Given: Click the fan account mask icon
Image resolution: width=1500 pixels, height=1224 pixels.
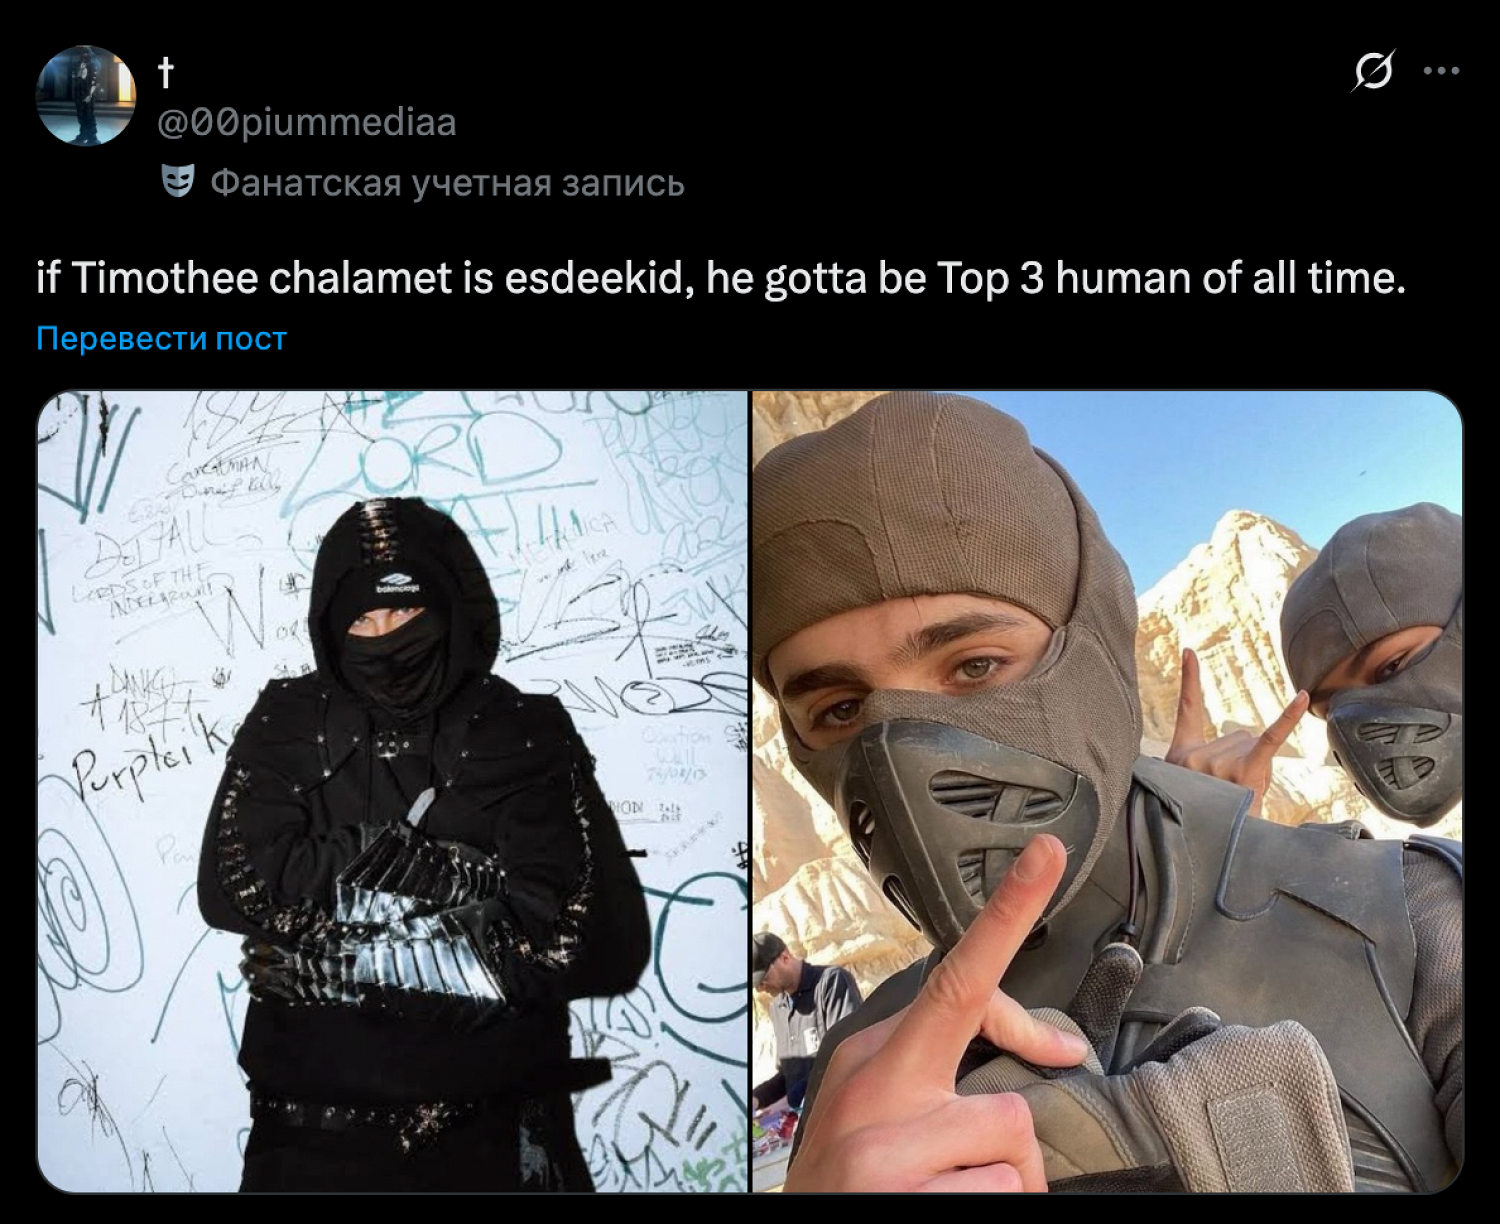Looking at the screenshot, I should click(x=177, y=182).
